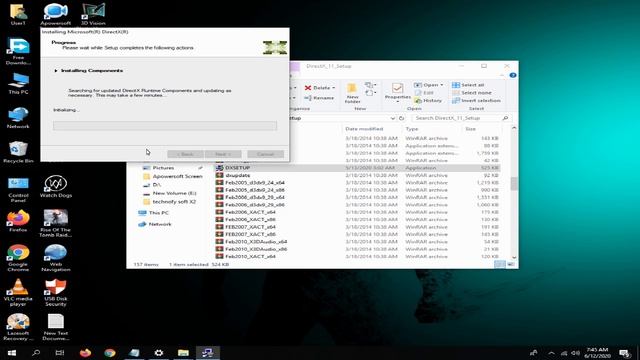Open the Control Panel desktop icon

point(18,189)
